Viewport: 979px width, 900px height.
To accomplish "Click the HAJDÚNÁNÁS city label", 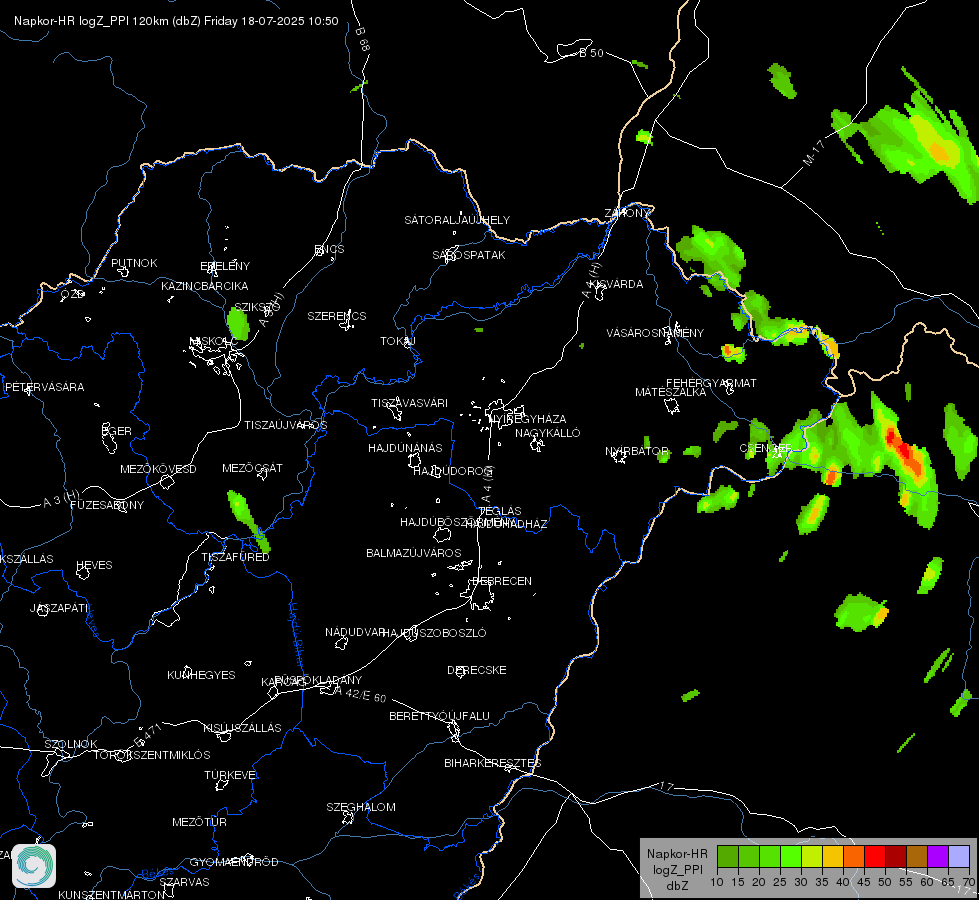I will point(405,448).
